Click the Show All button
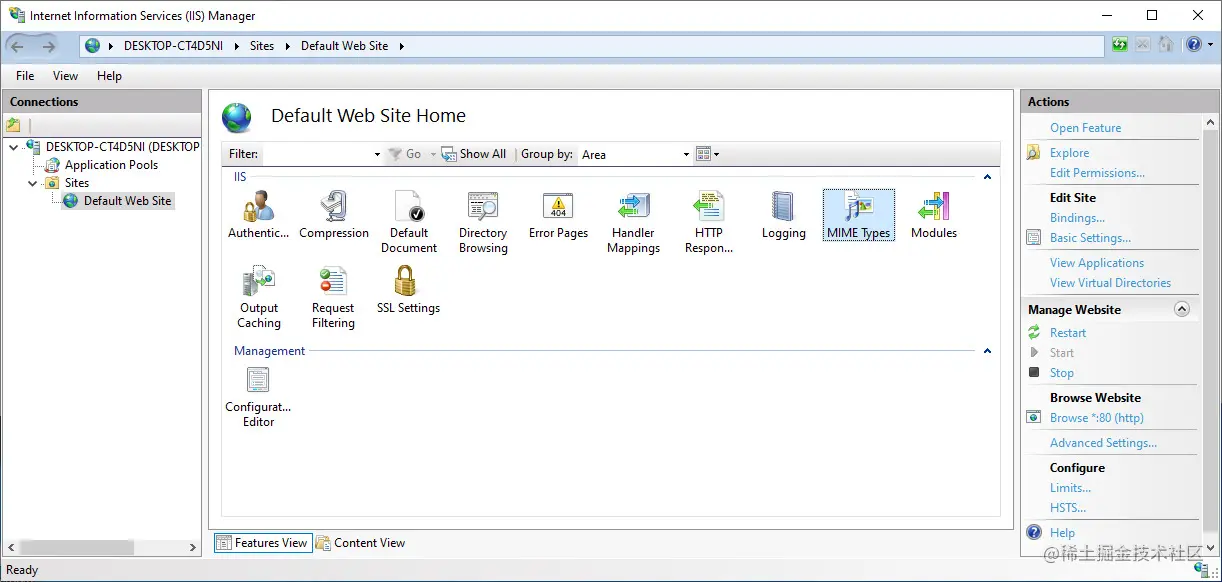The width and height of the screenshot is (1222, 582). pos(475,154)
